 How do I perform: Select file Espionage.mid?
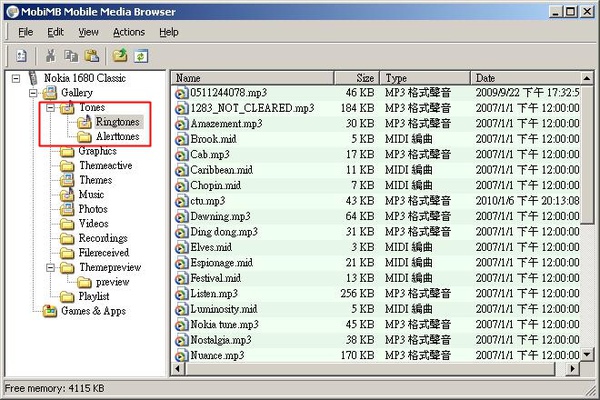tap(222, 263)
